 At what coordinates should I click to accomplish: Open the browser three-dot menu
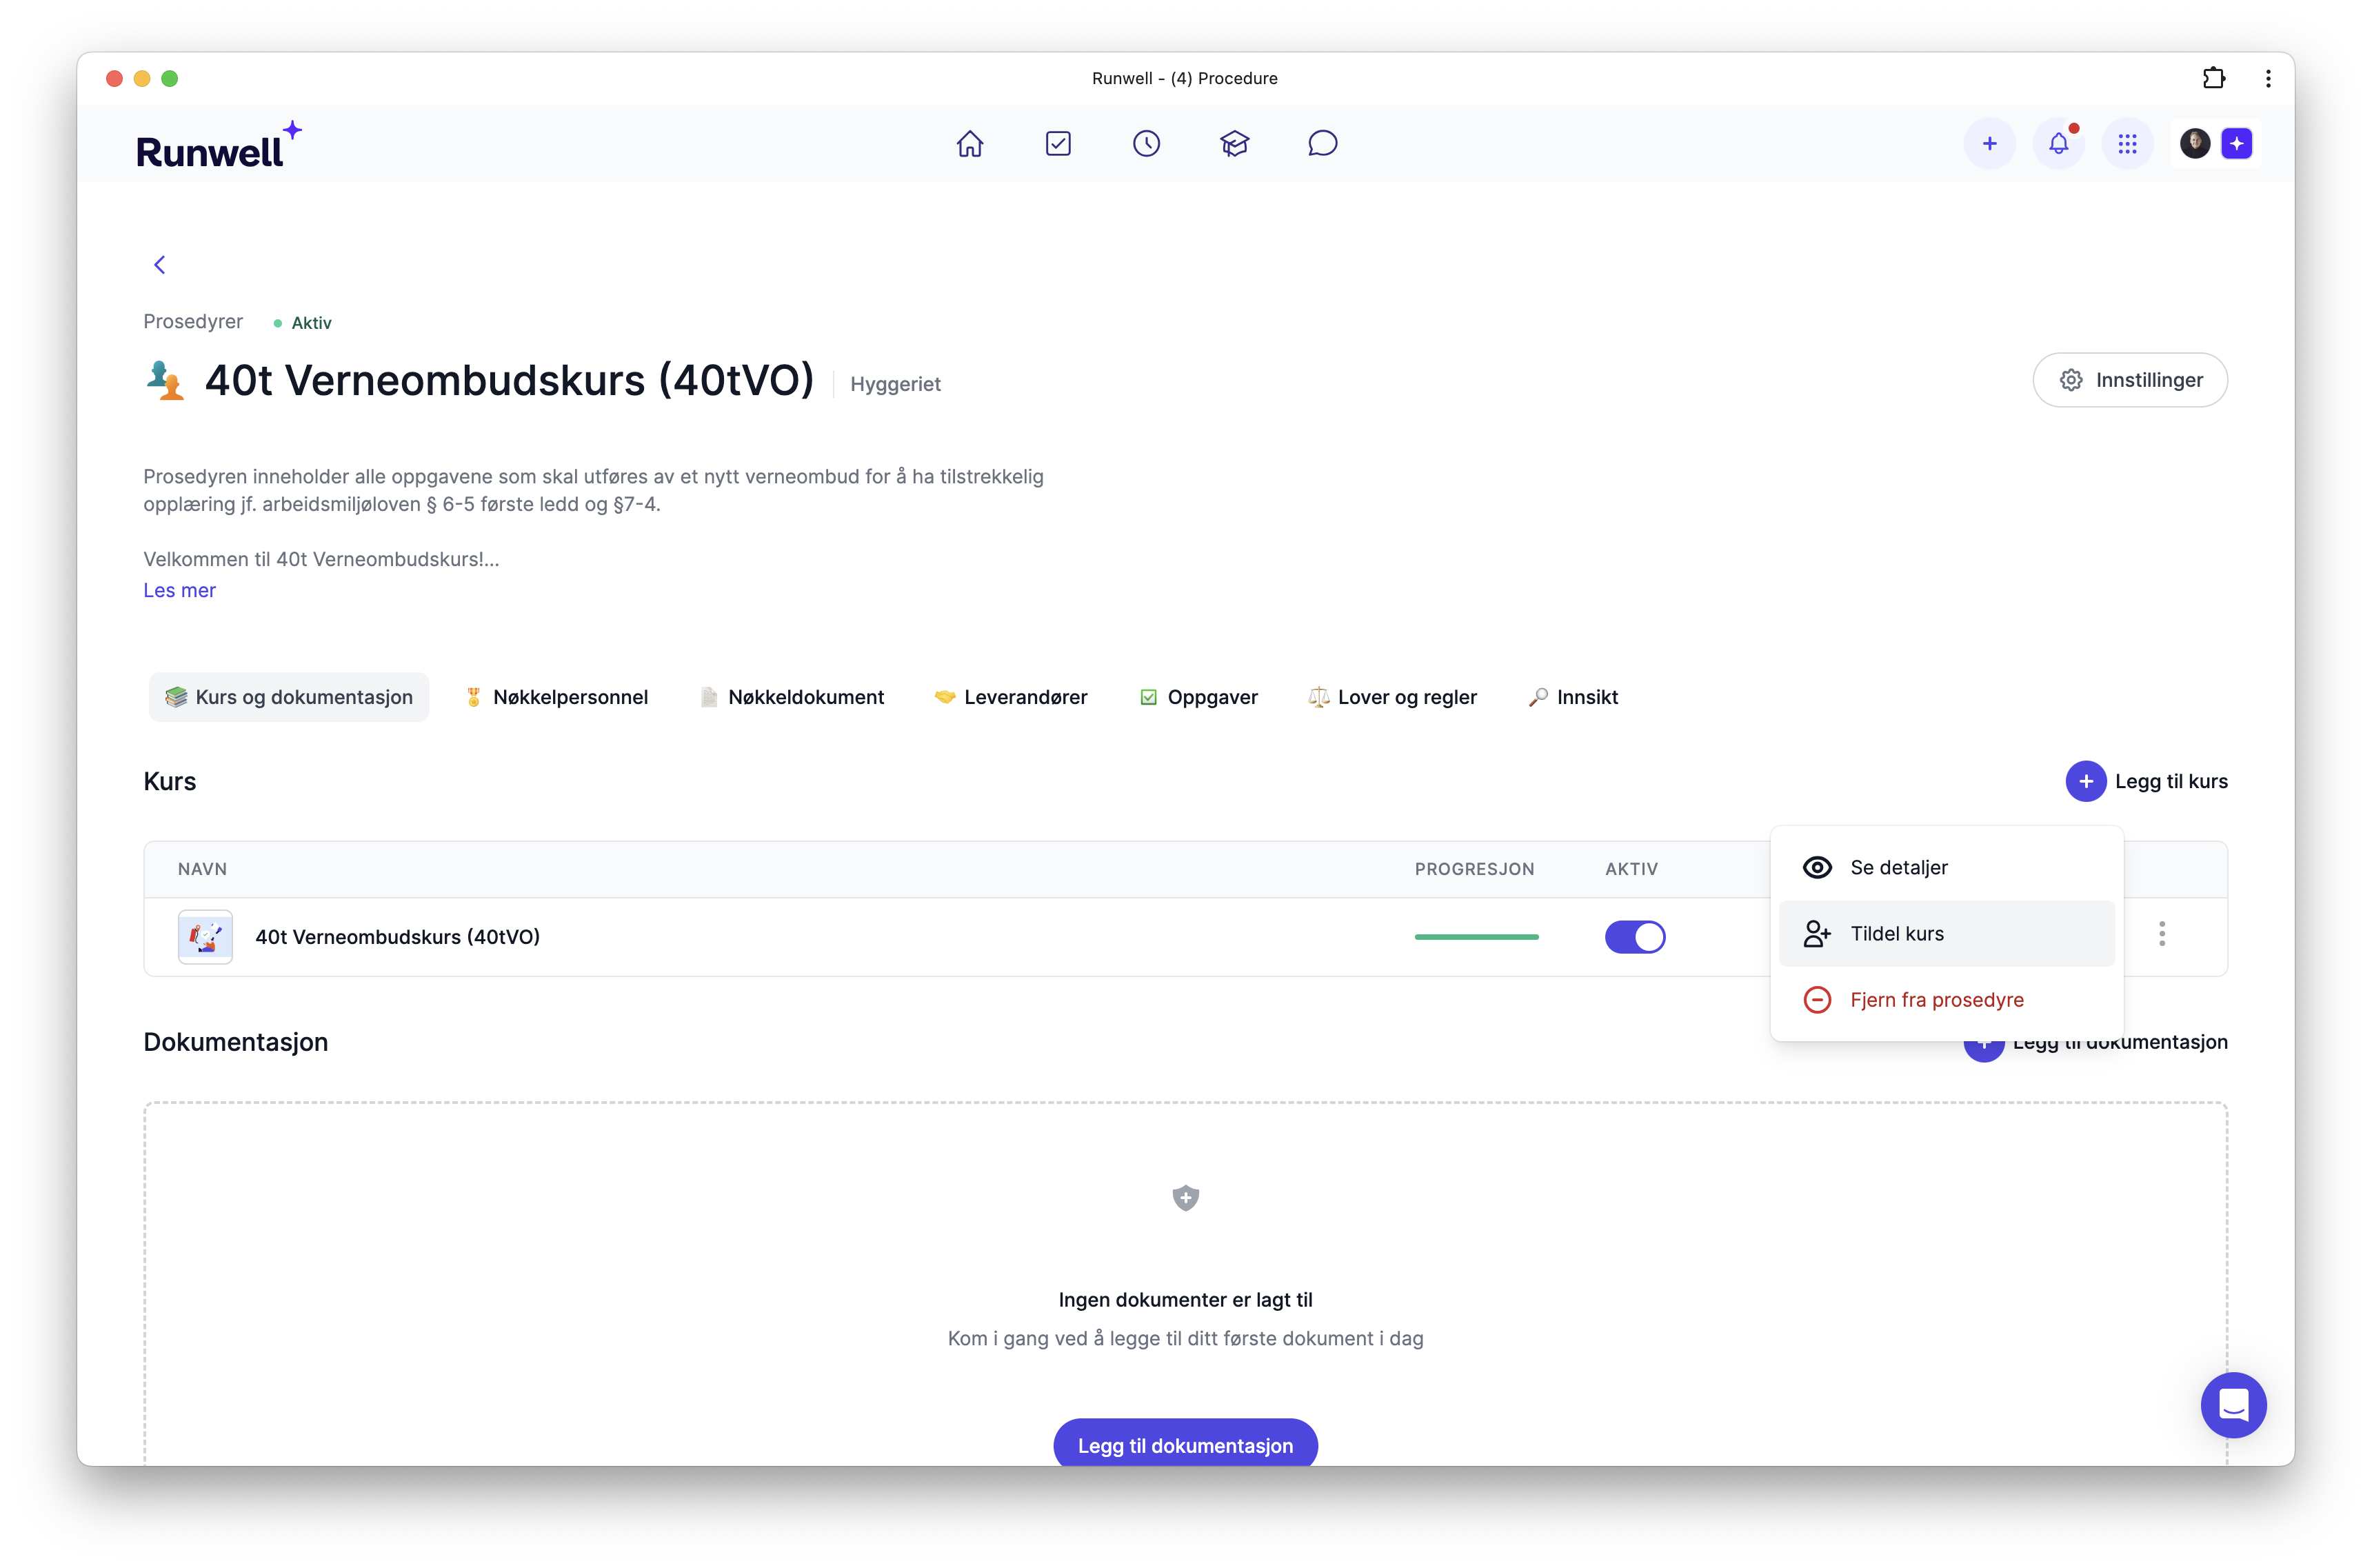[x=2268, y=78]
